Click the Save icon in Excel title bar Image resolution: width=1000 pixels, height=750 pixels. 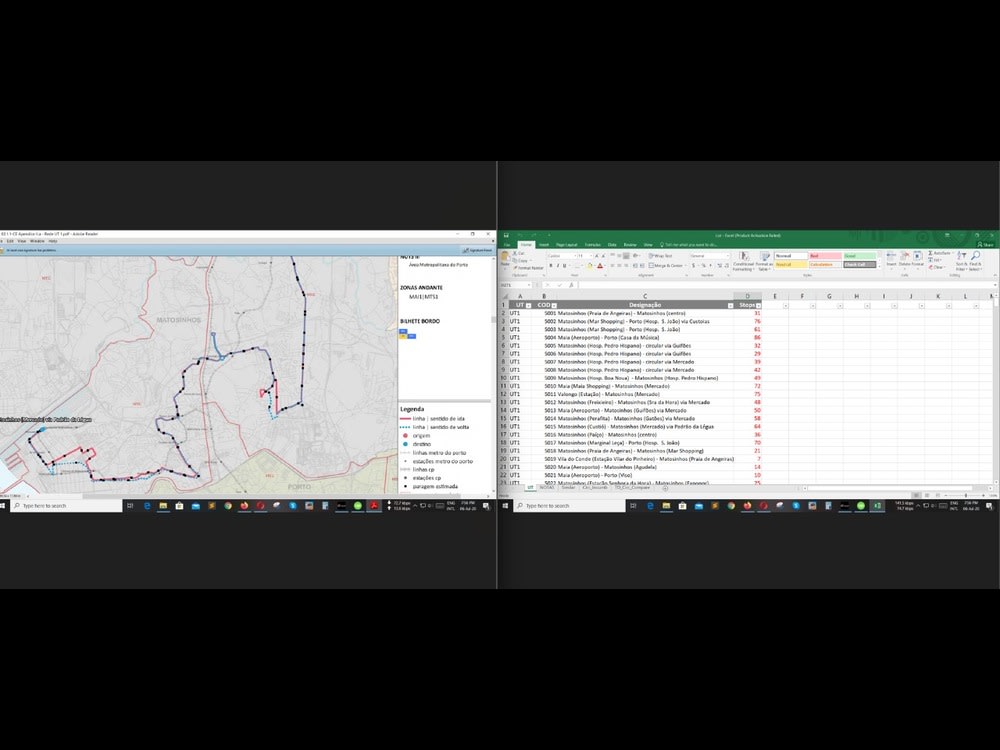[x=506, y=235]
